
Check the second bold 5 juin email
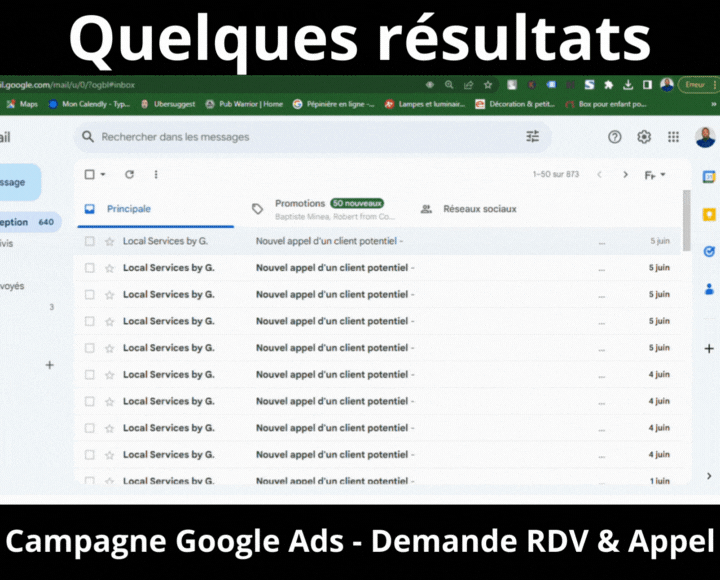click(90, 294)
